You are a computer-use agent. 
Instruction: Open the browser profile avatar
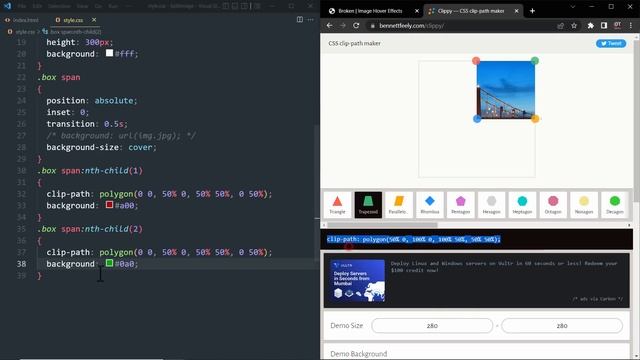coord(617,25)
